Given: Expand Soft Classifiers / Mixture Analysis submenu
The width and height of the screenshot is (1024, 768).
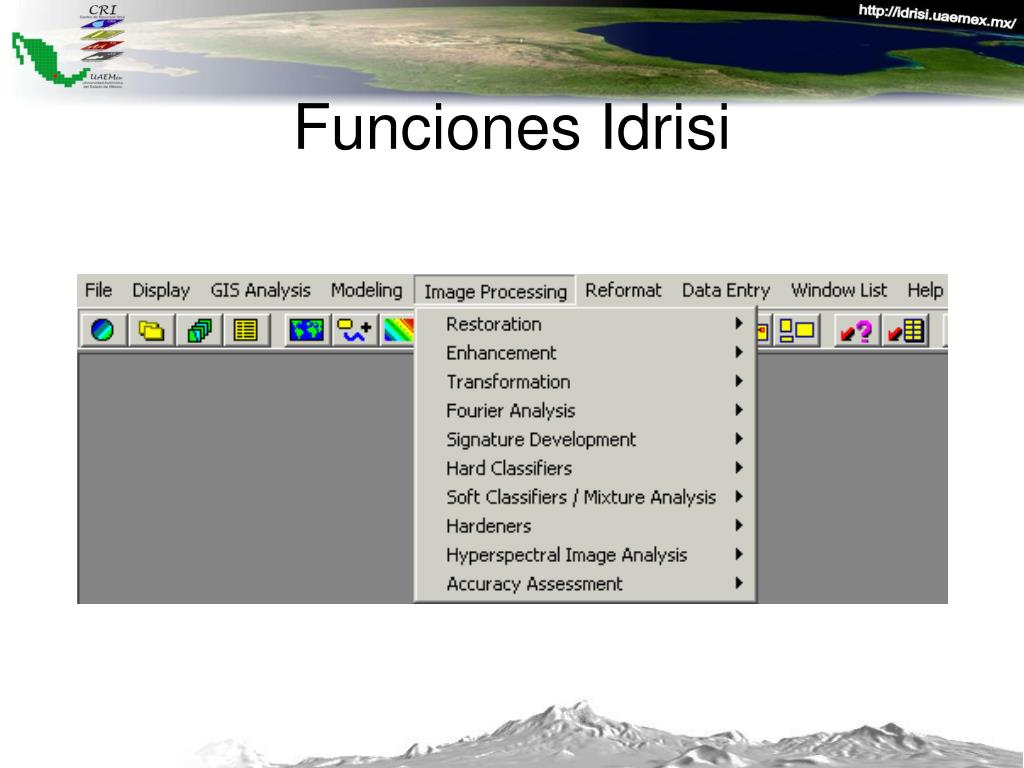Looking at the screenshot, I should (586, 497).
